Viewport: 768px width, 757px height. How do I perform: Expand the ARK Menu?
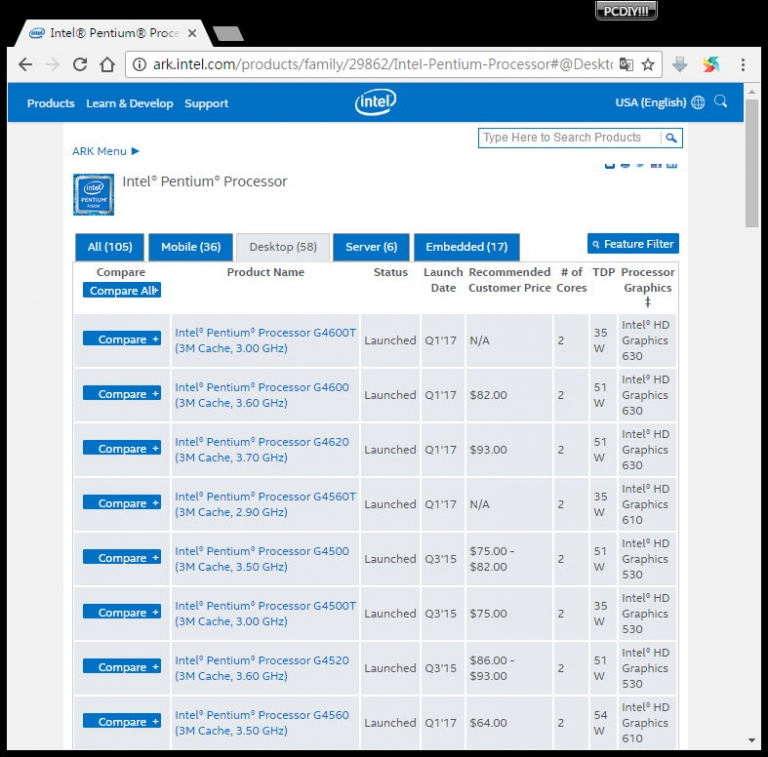106,151
